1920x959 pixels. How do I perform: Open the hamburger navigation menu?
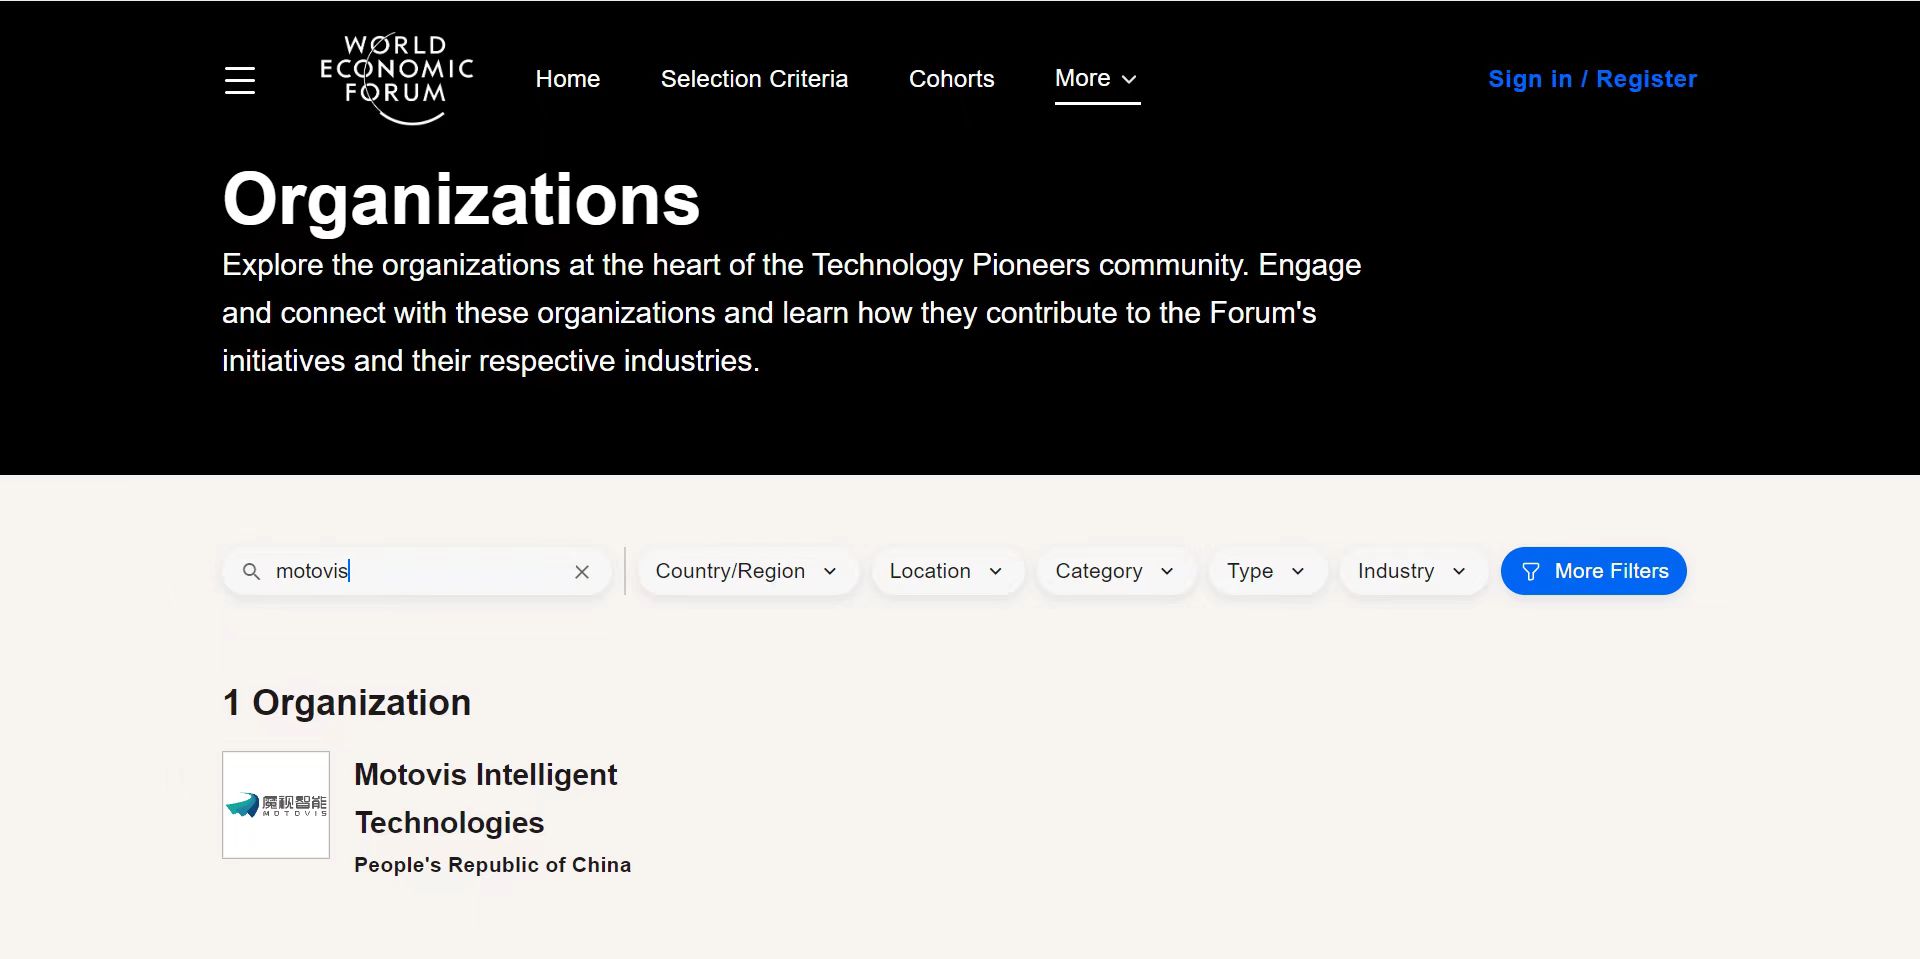240,80
